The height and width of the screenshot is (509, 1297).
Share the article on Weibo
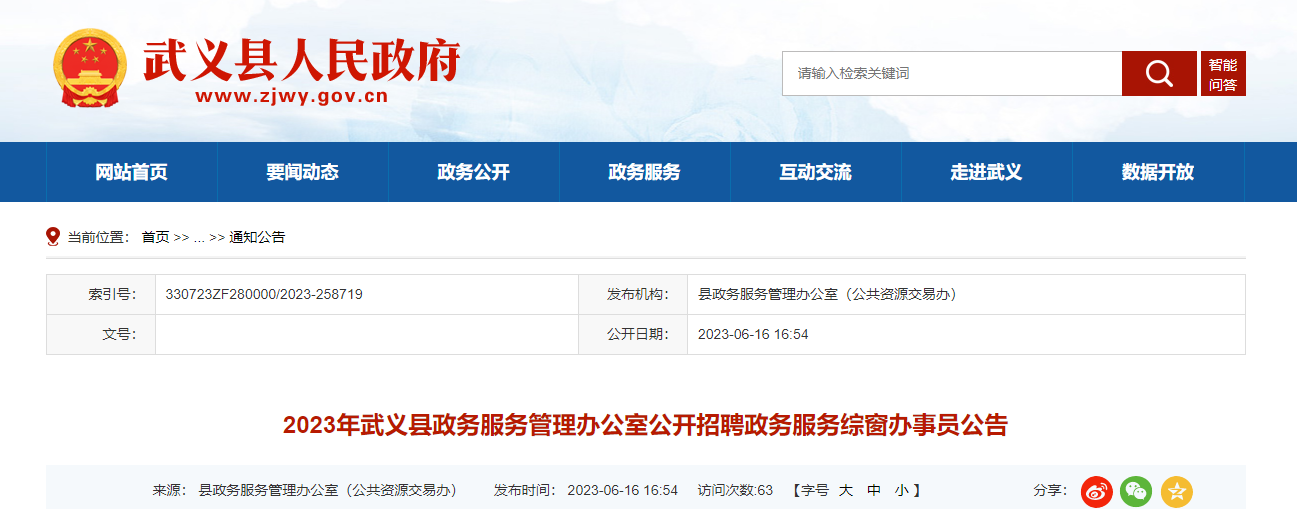[1096, 491]
